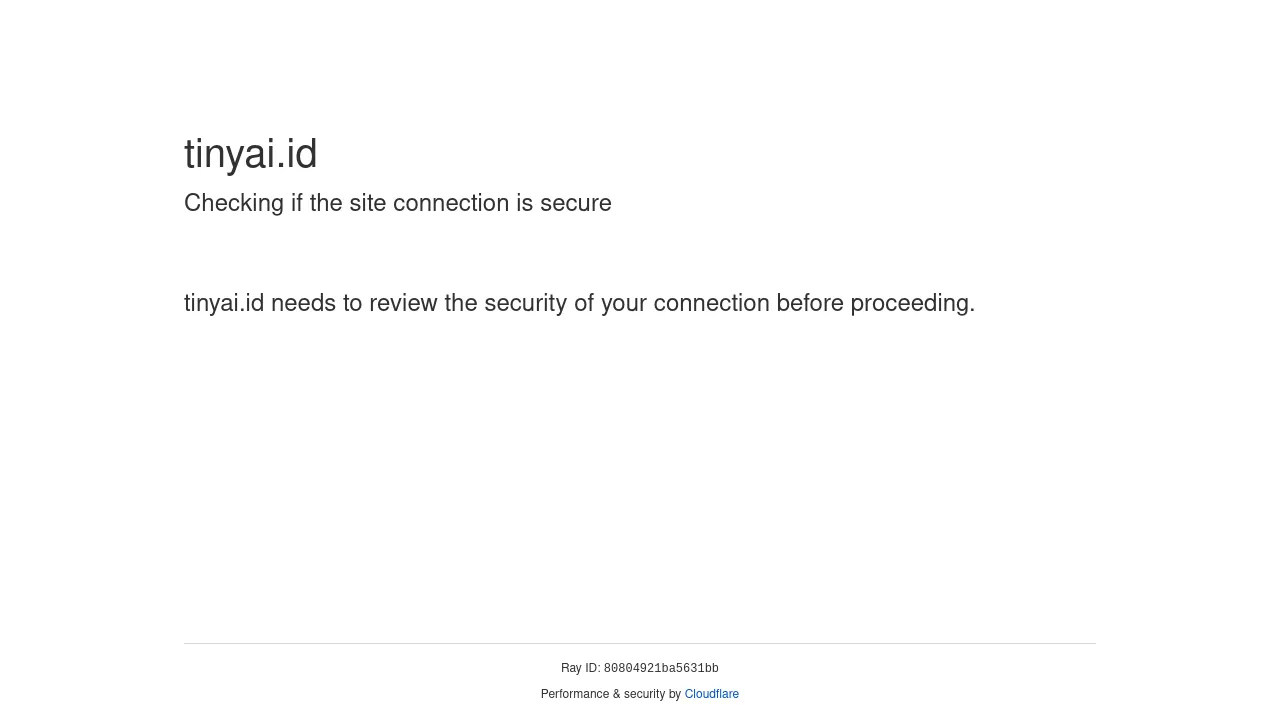Click 'connection' in the body paragraph
Viewport: 1280px width, 720px height.
click(x=712, y=303)
